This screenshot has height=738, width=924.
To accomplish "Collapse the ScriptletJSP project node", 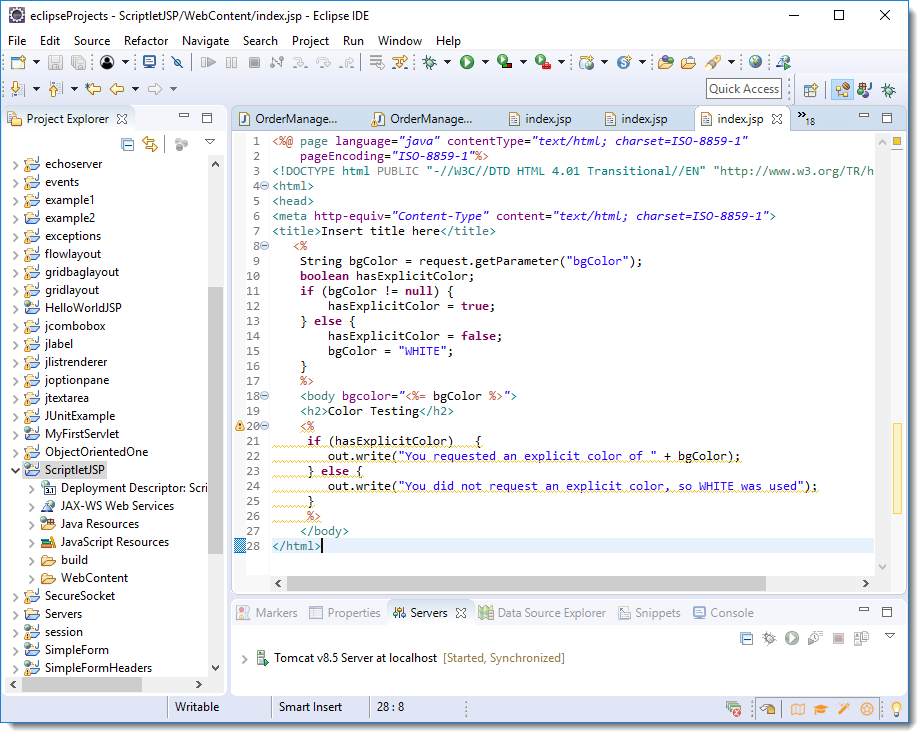I will pyautogui.click(x=16, y=470).
